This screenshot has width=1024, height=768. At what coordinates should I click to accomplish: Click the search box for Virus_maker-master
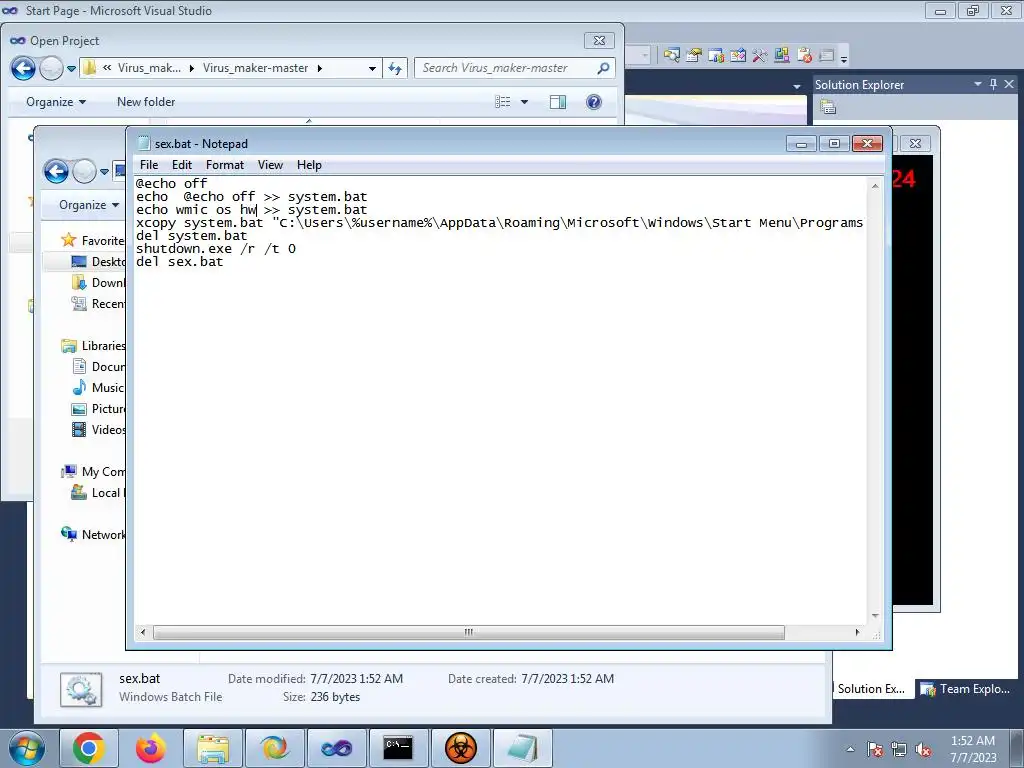tap(515, 68)
